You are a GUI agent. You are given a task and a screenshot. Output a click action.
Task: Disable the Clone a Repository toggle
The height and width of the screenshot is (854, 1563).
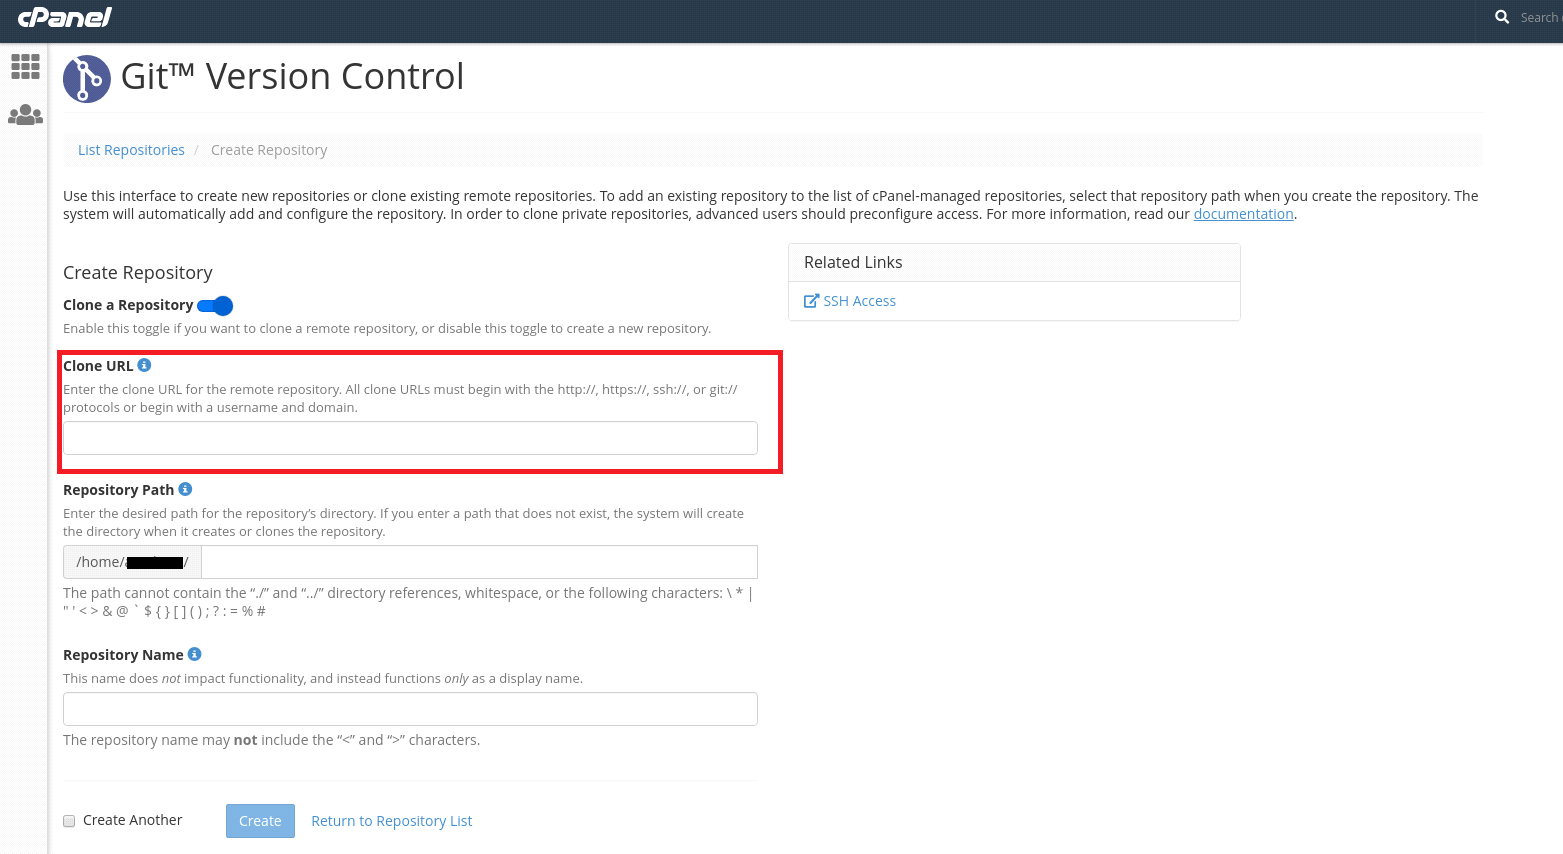pos(215,305)
